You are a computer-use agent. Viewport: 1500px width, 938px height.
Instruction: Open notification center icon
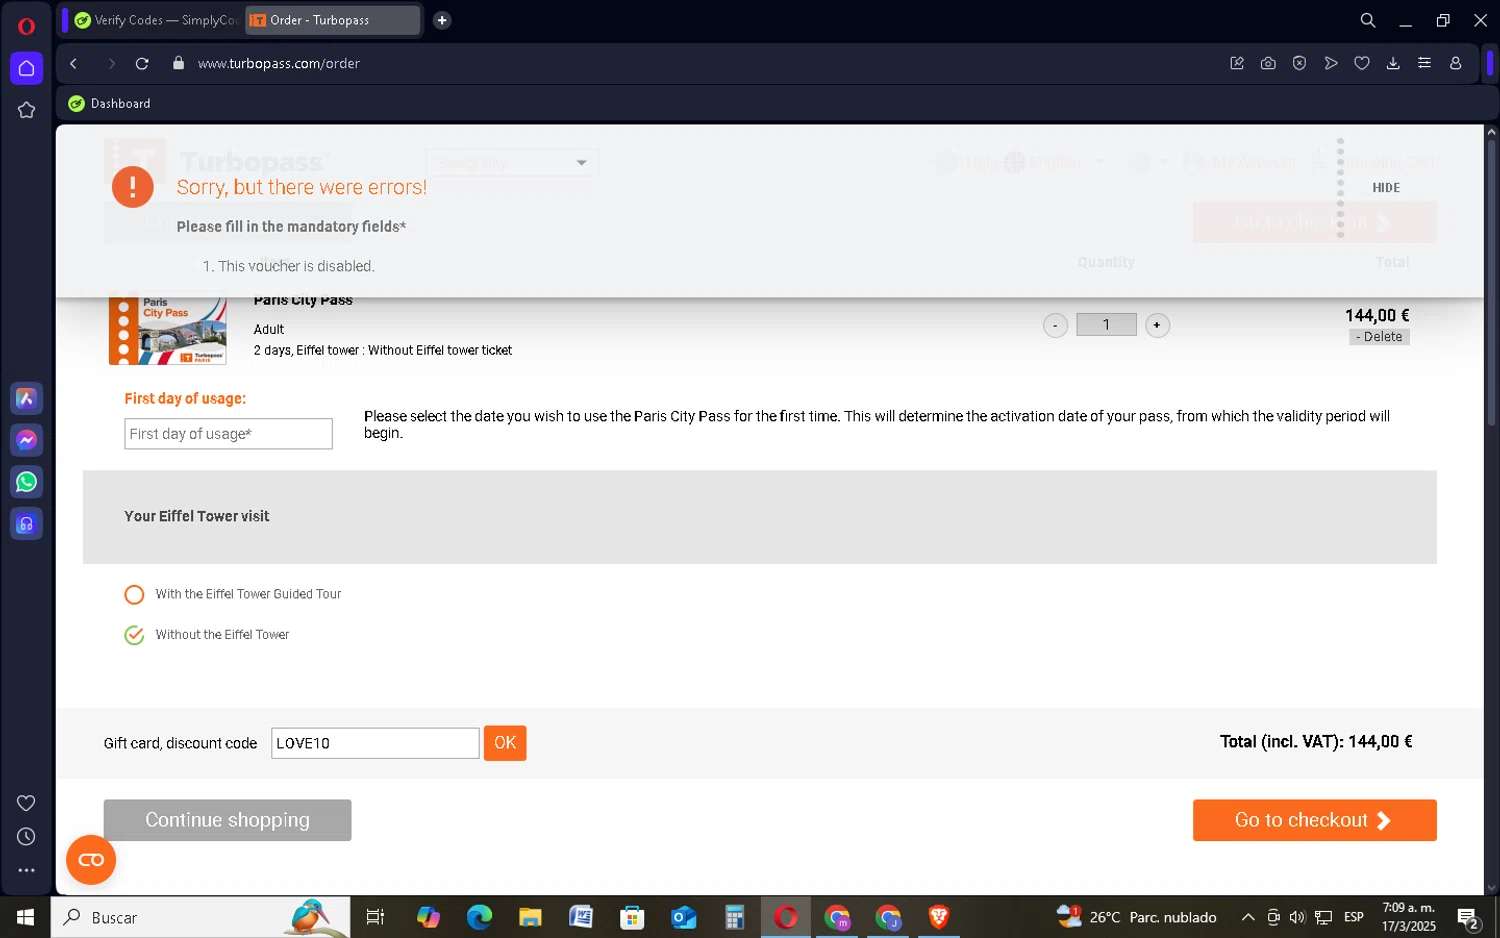(x=1468, y=917)
